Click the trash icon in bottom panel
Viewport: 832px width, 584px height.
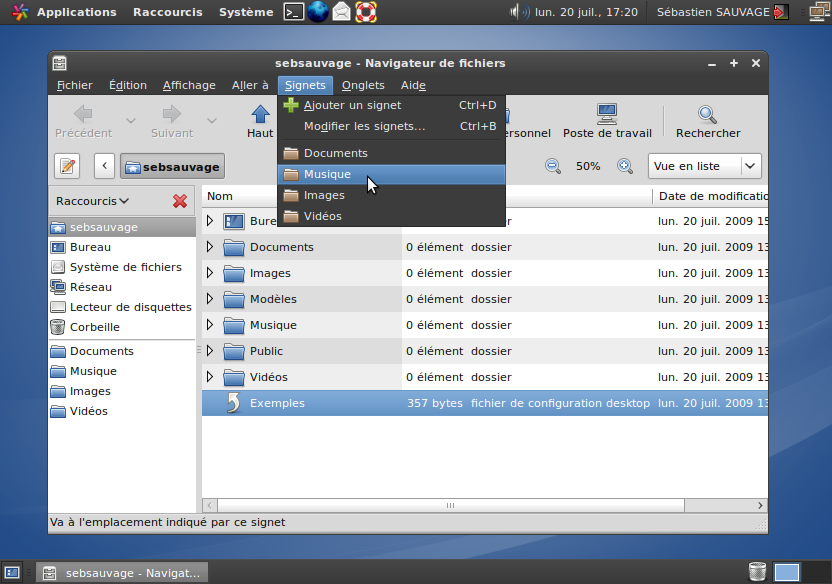[757, 572]
